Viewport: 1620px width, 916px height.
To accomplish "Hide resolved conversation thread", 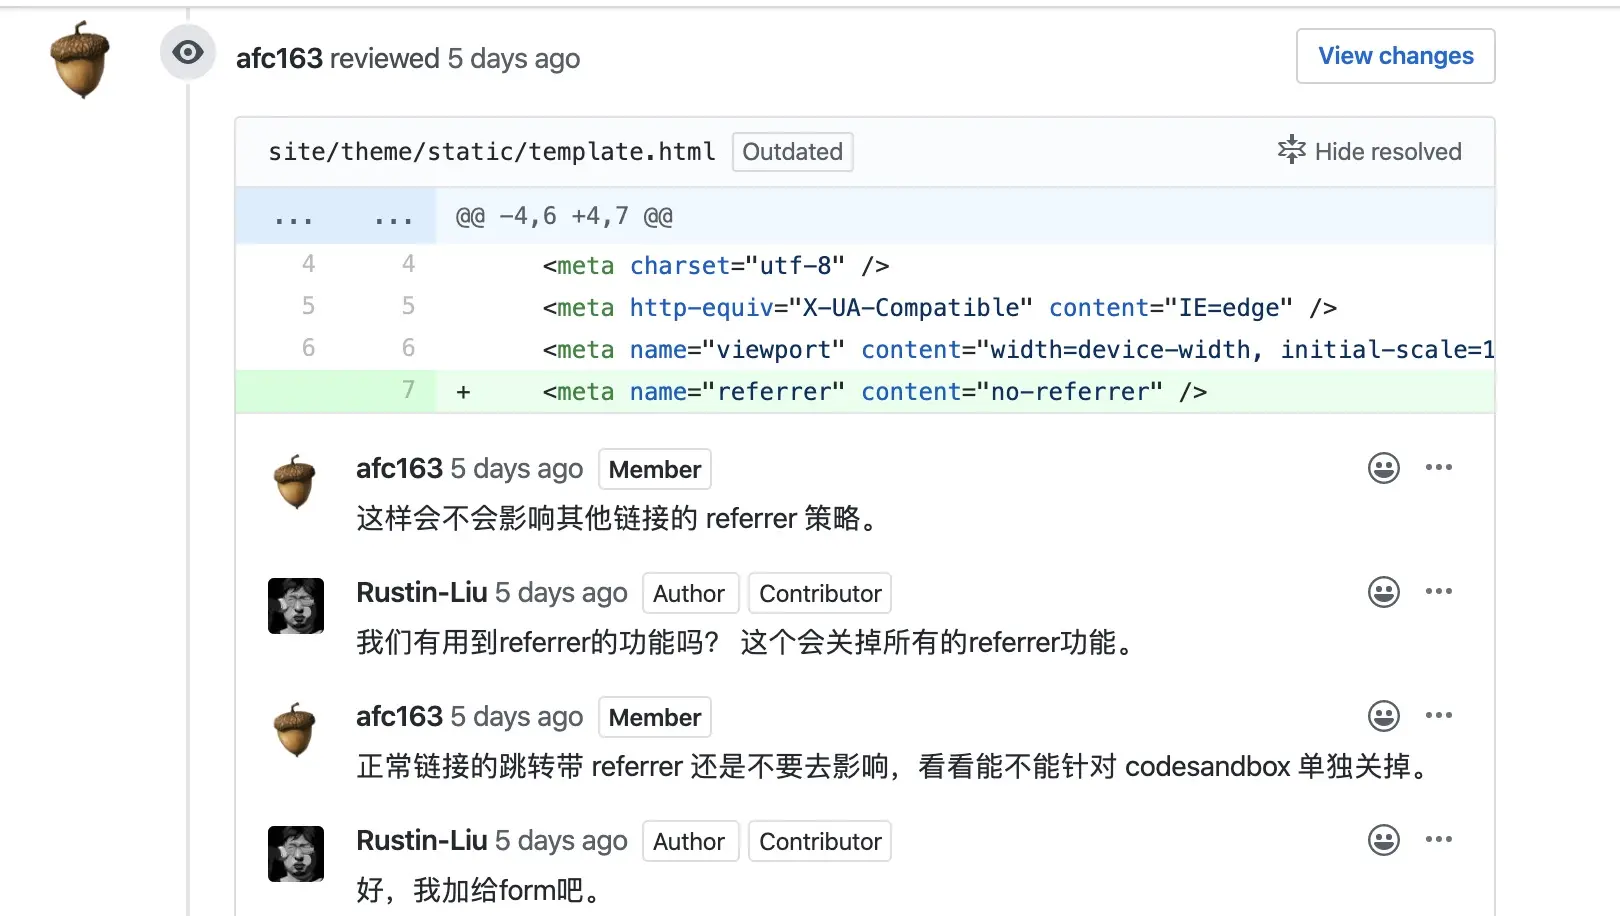I will point(1369,151).
